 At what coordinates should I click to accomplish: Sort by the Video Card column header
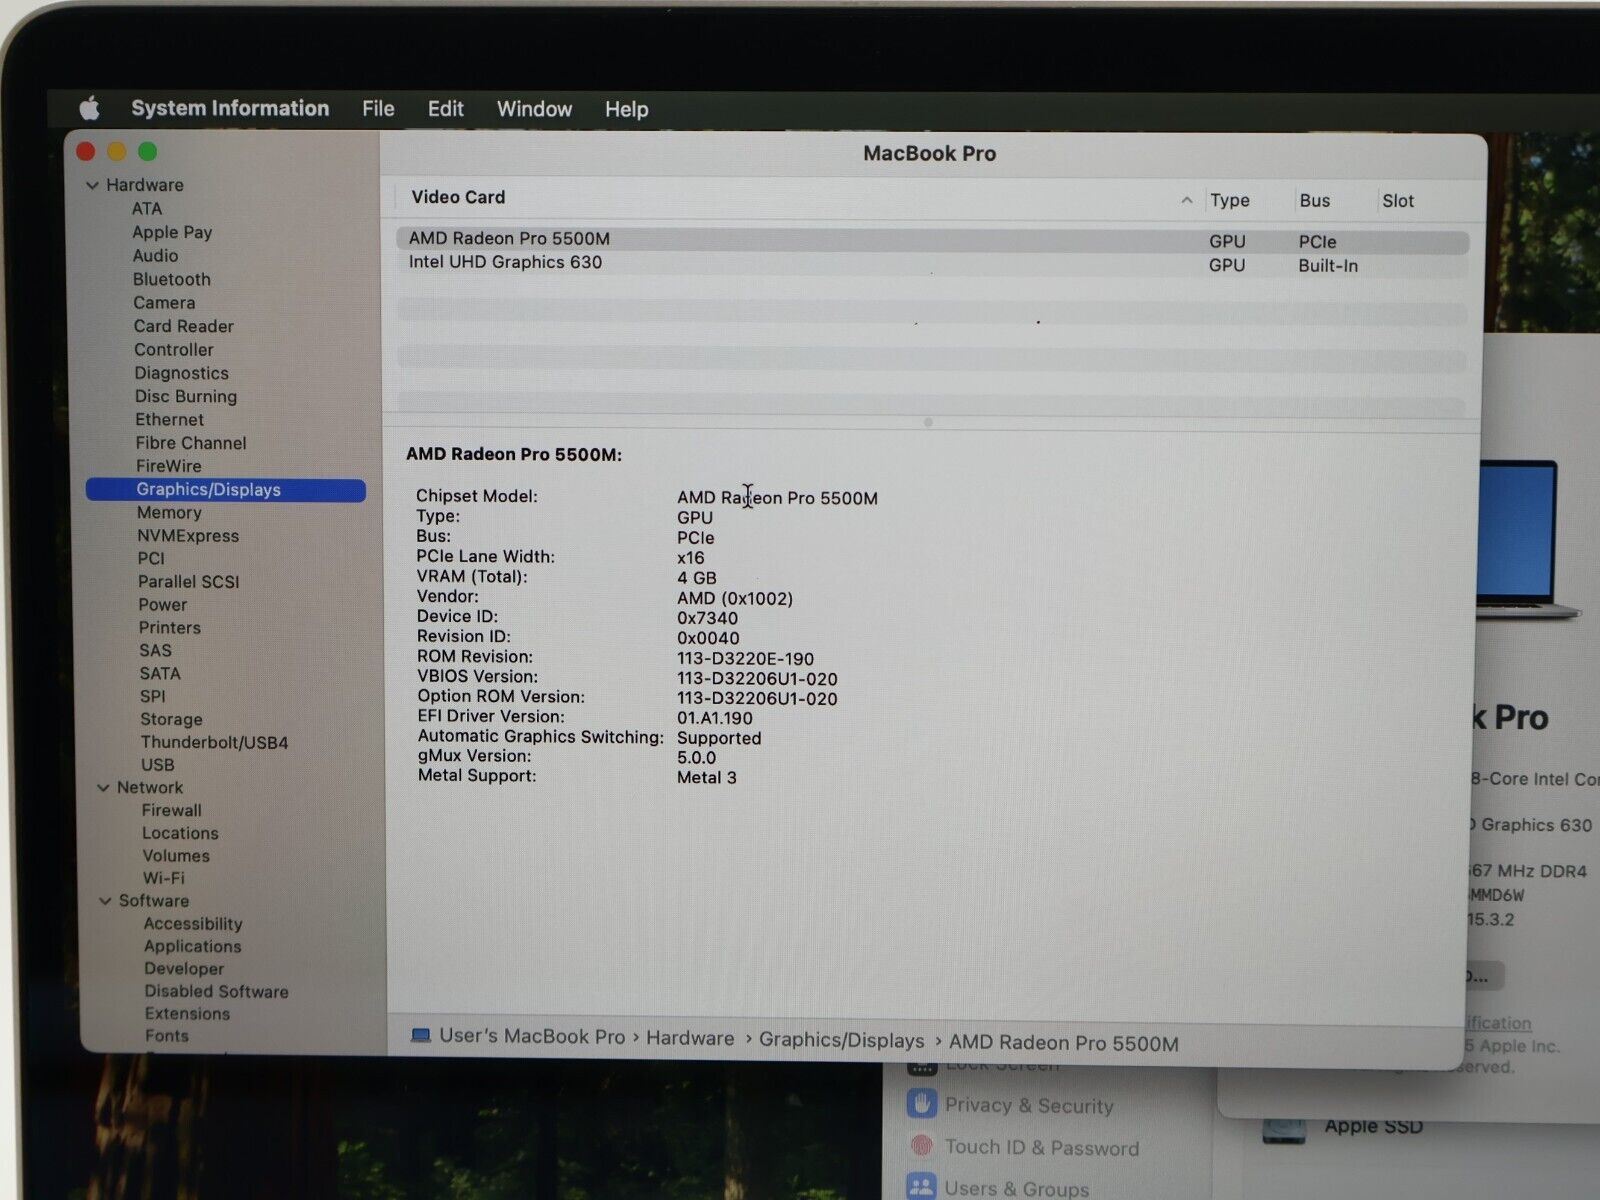[458, 197]
